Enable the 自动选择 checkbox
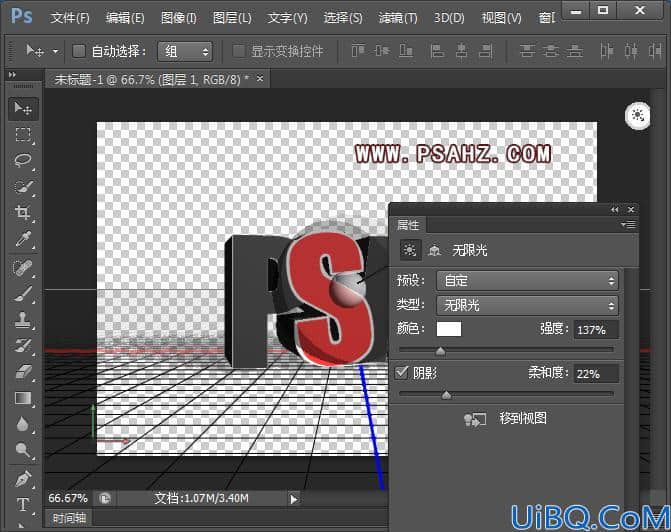Screen dimensions: 671x532 (79, 51)
